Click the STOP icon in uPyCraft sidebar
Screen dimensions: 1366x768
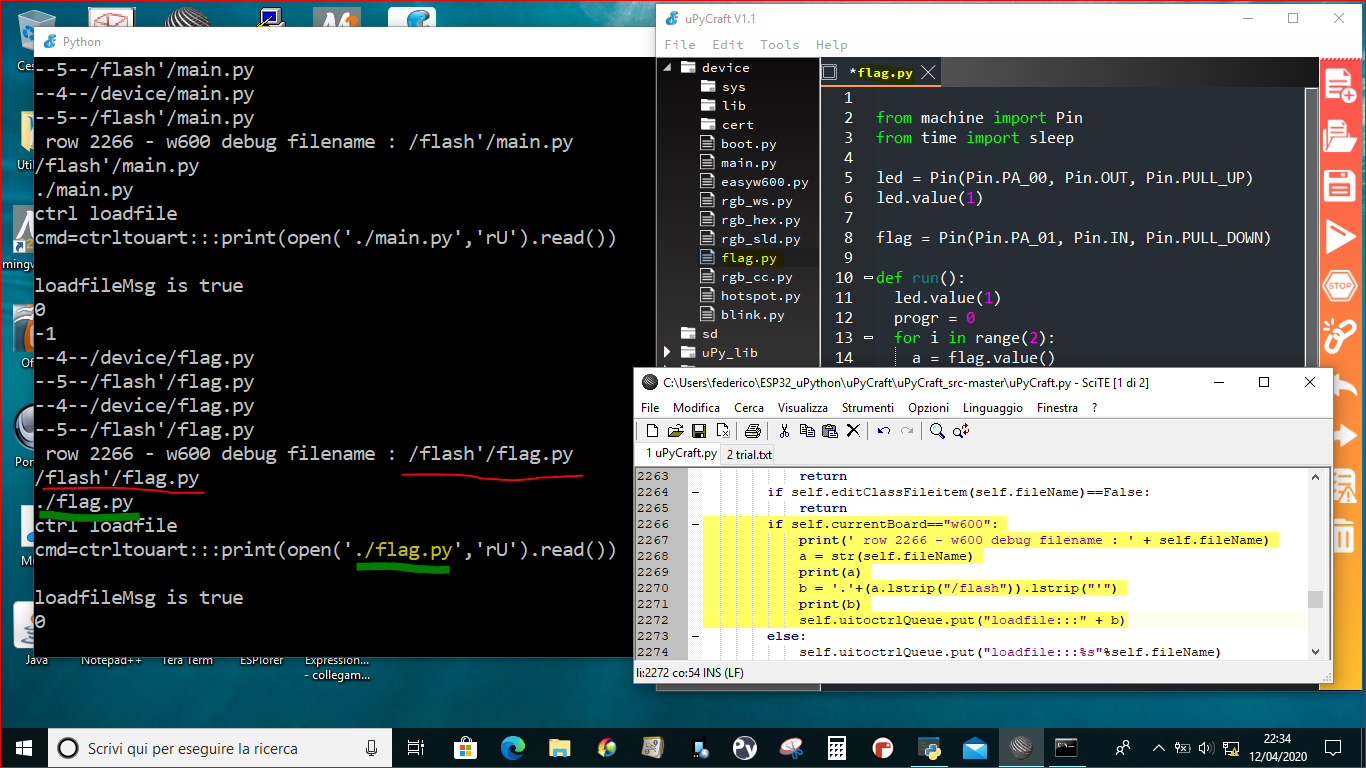[1340, 286]
